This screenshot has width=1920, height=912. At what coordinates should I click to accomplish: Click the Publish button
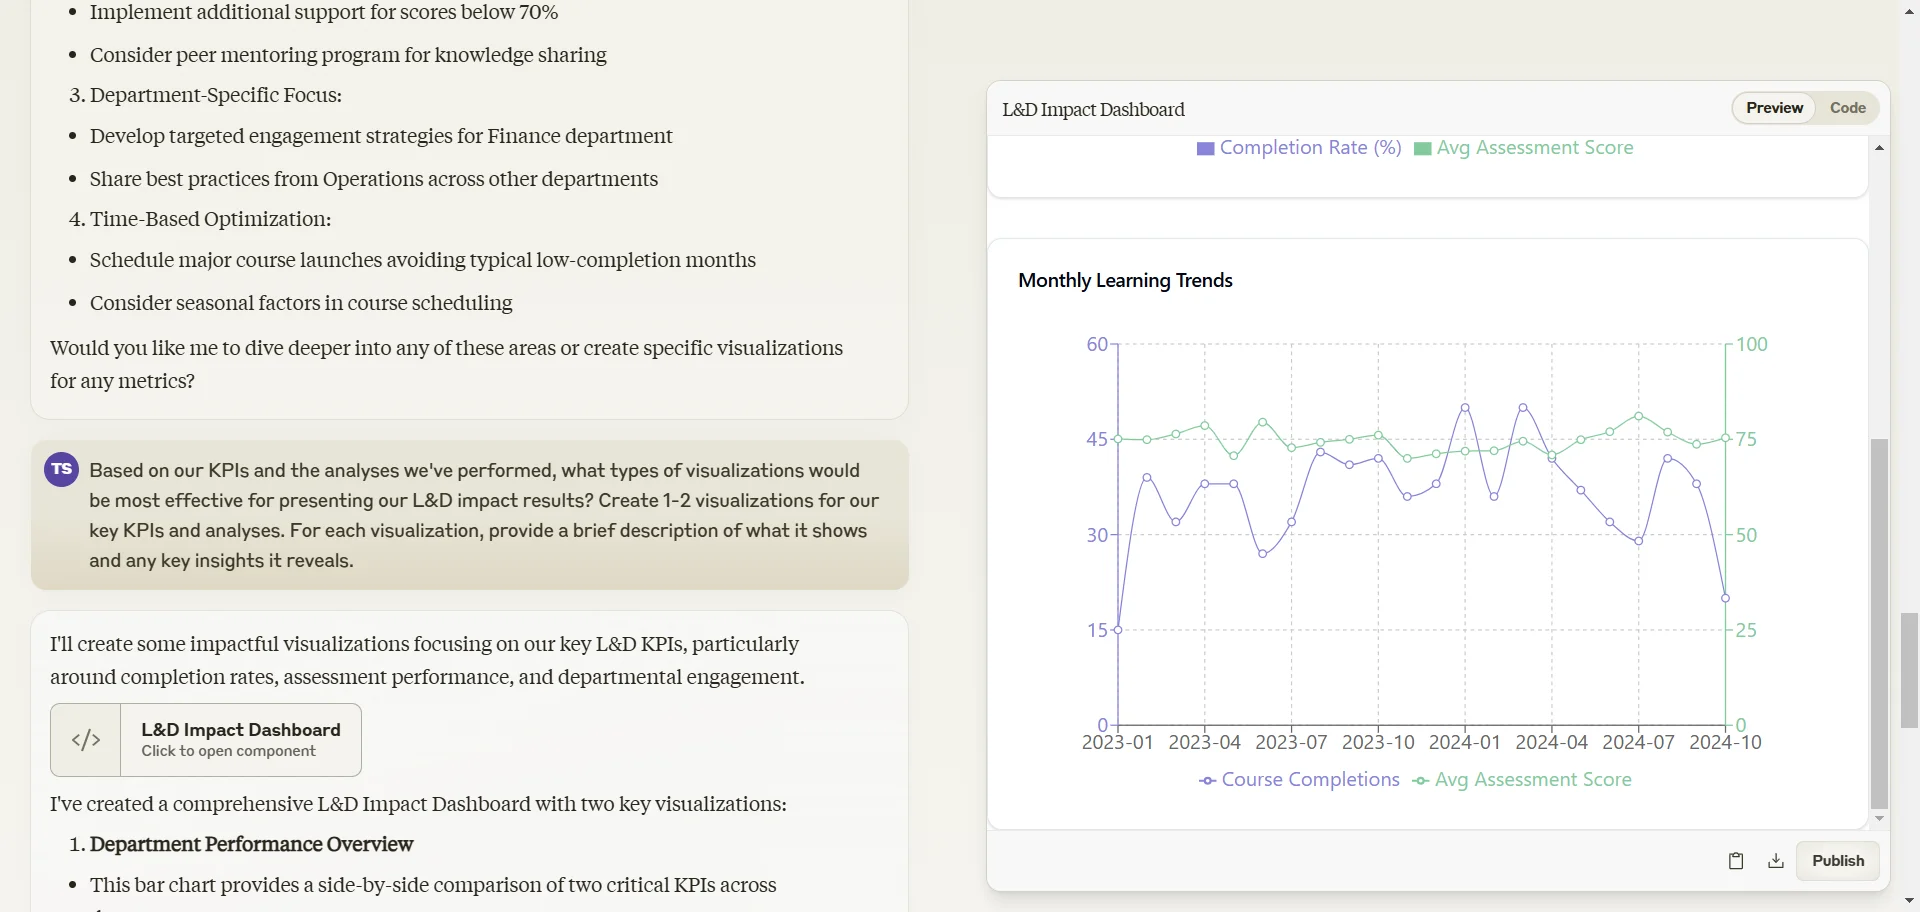coord(1838,861)
